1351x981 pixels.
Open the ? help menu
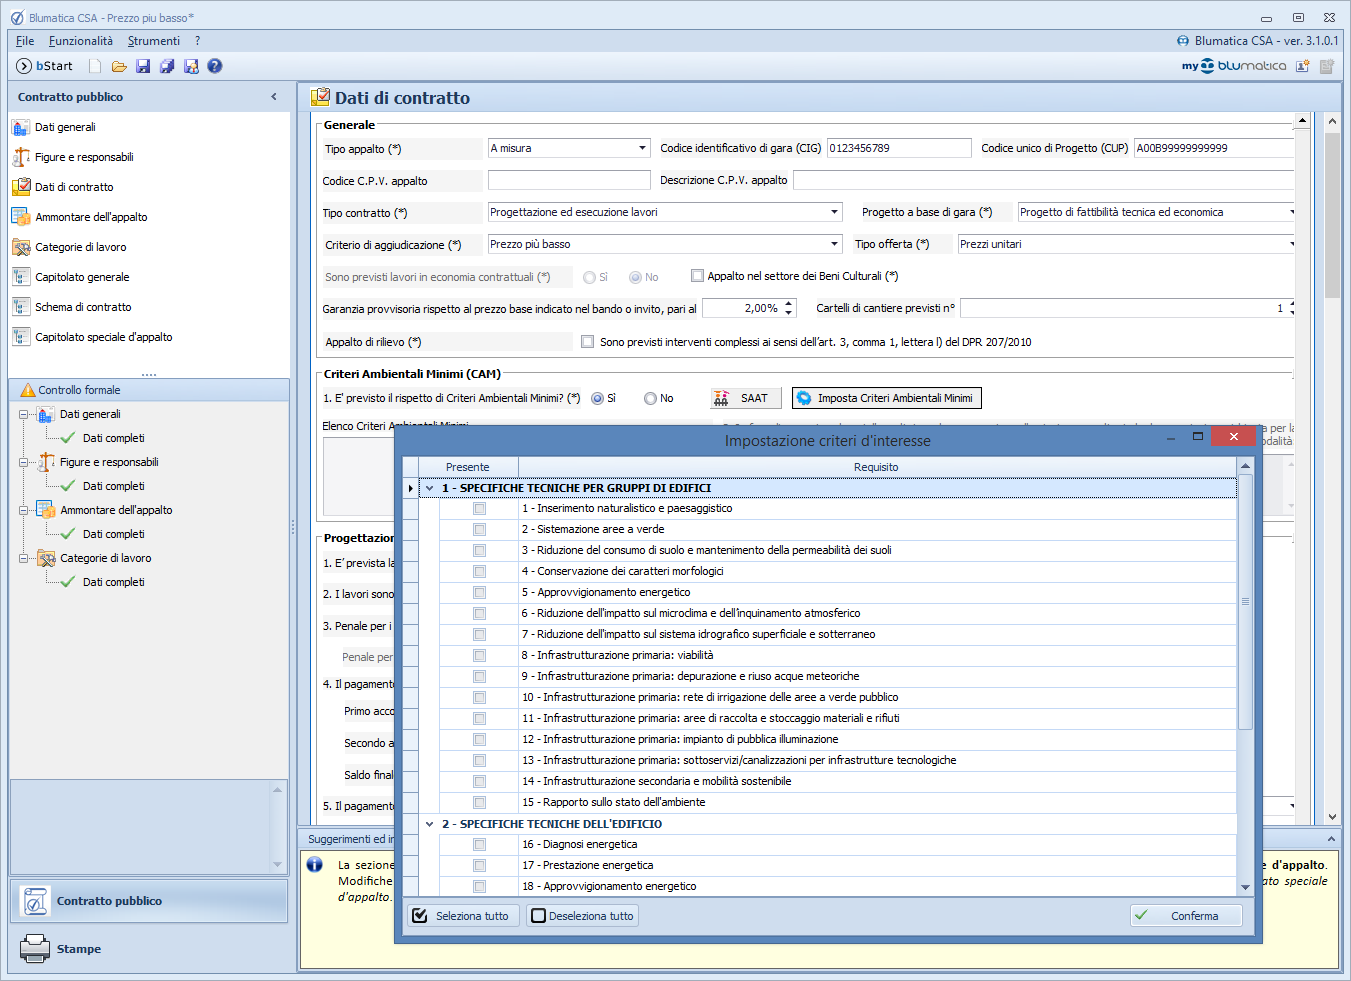(198, 41)
